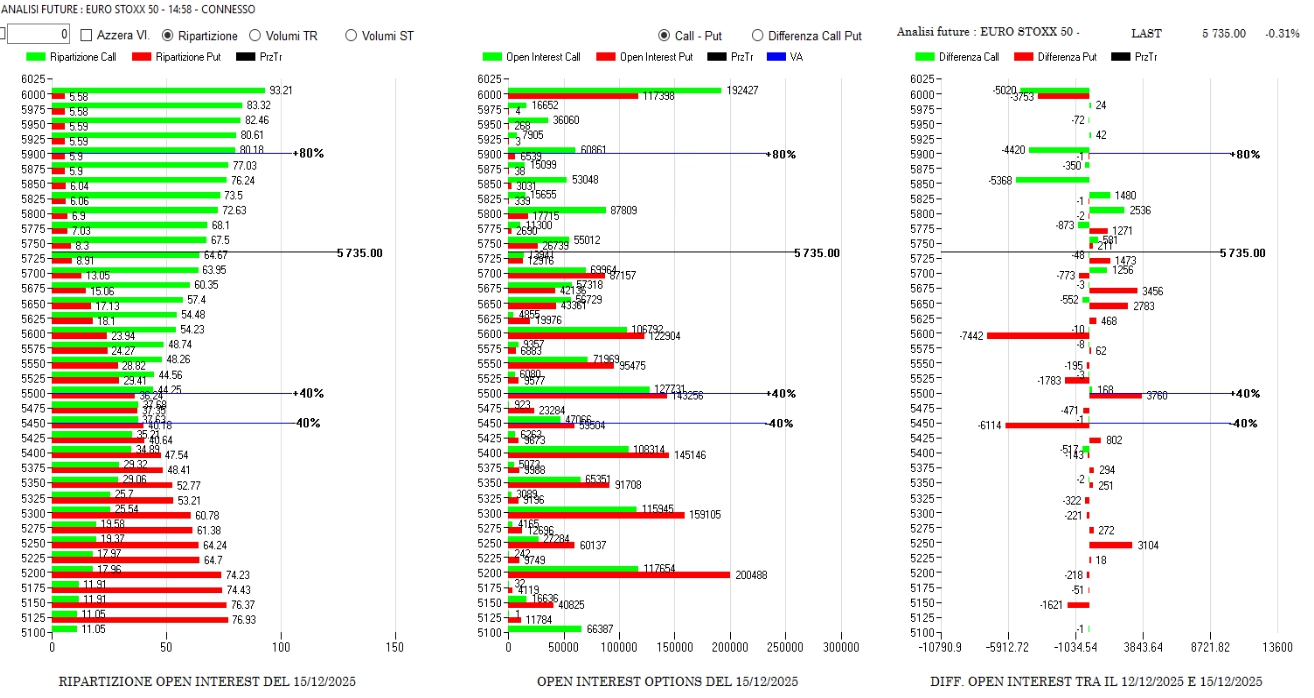1314x698 pixels.
Task: Click the red Open Interest Put legend marker
Action: point(605,57)
